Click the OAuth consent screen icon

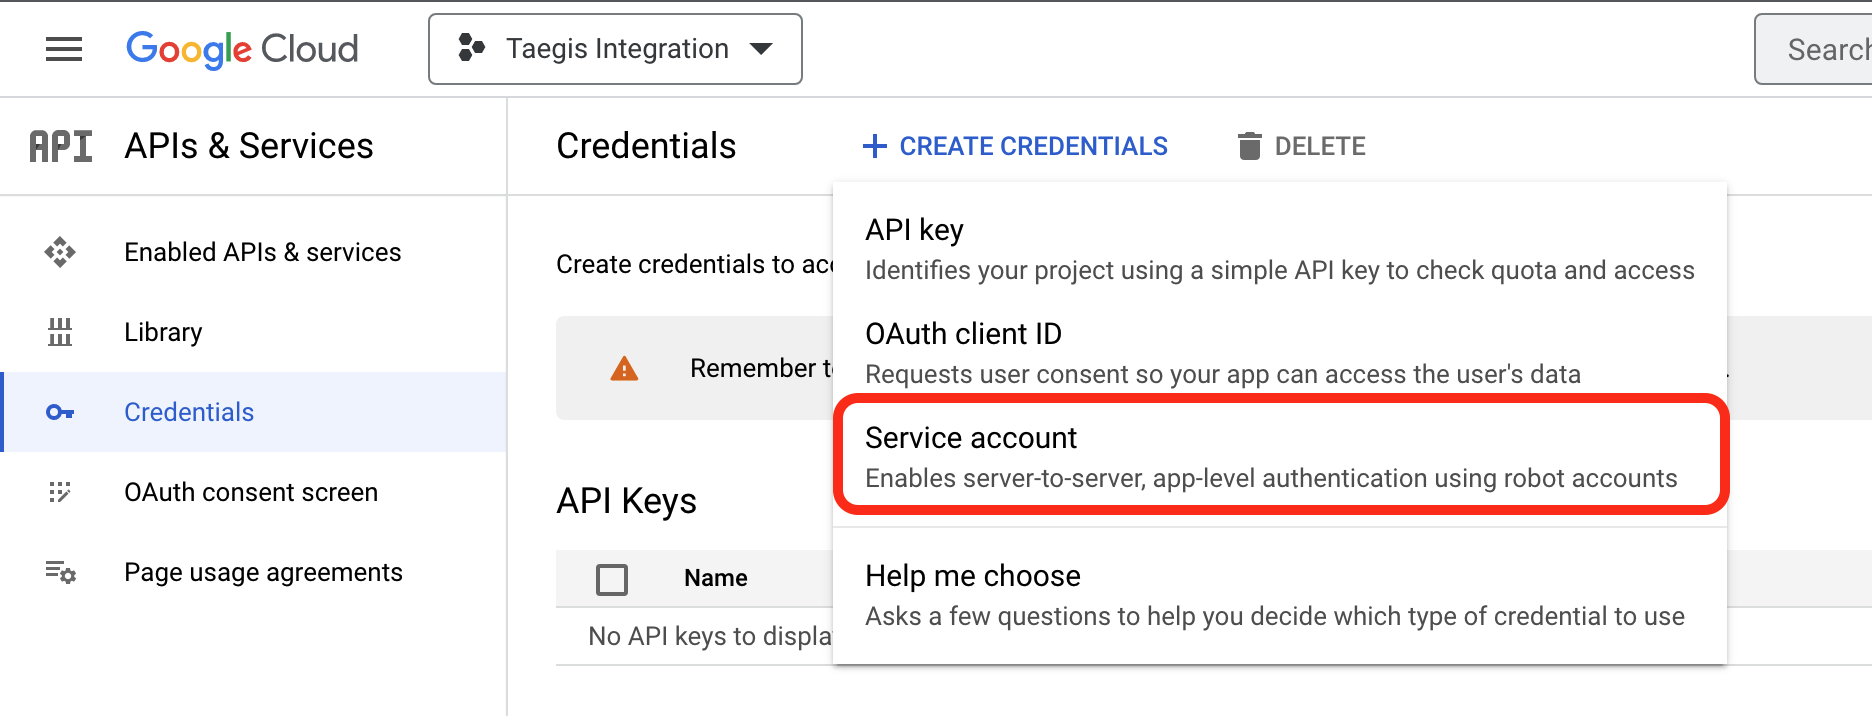pos(60,492)
